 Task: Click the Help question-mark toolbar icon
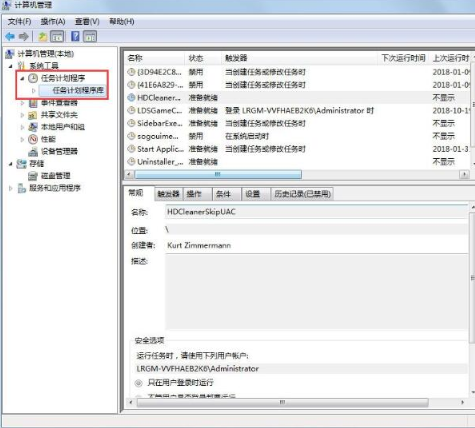[x=75, y=36]
